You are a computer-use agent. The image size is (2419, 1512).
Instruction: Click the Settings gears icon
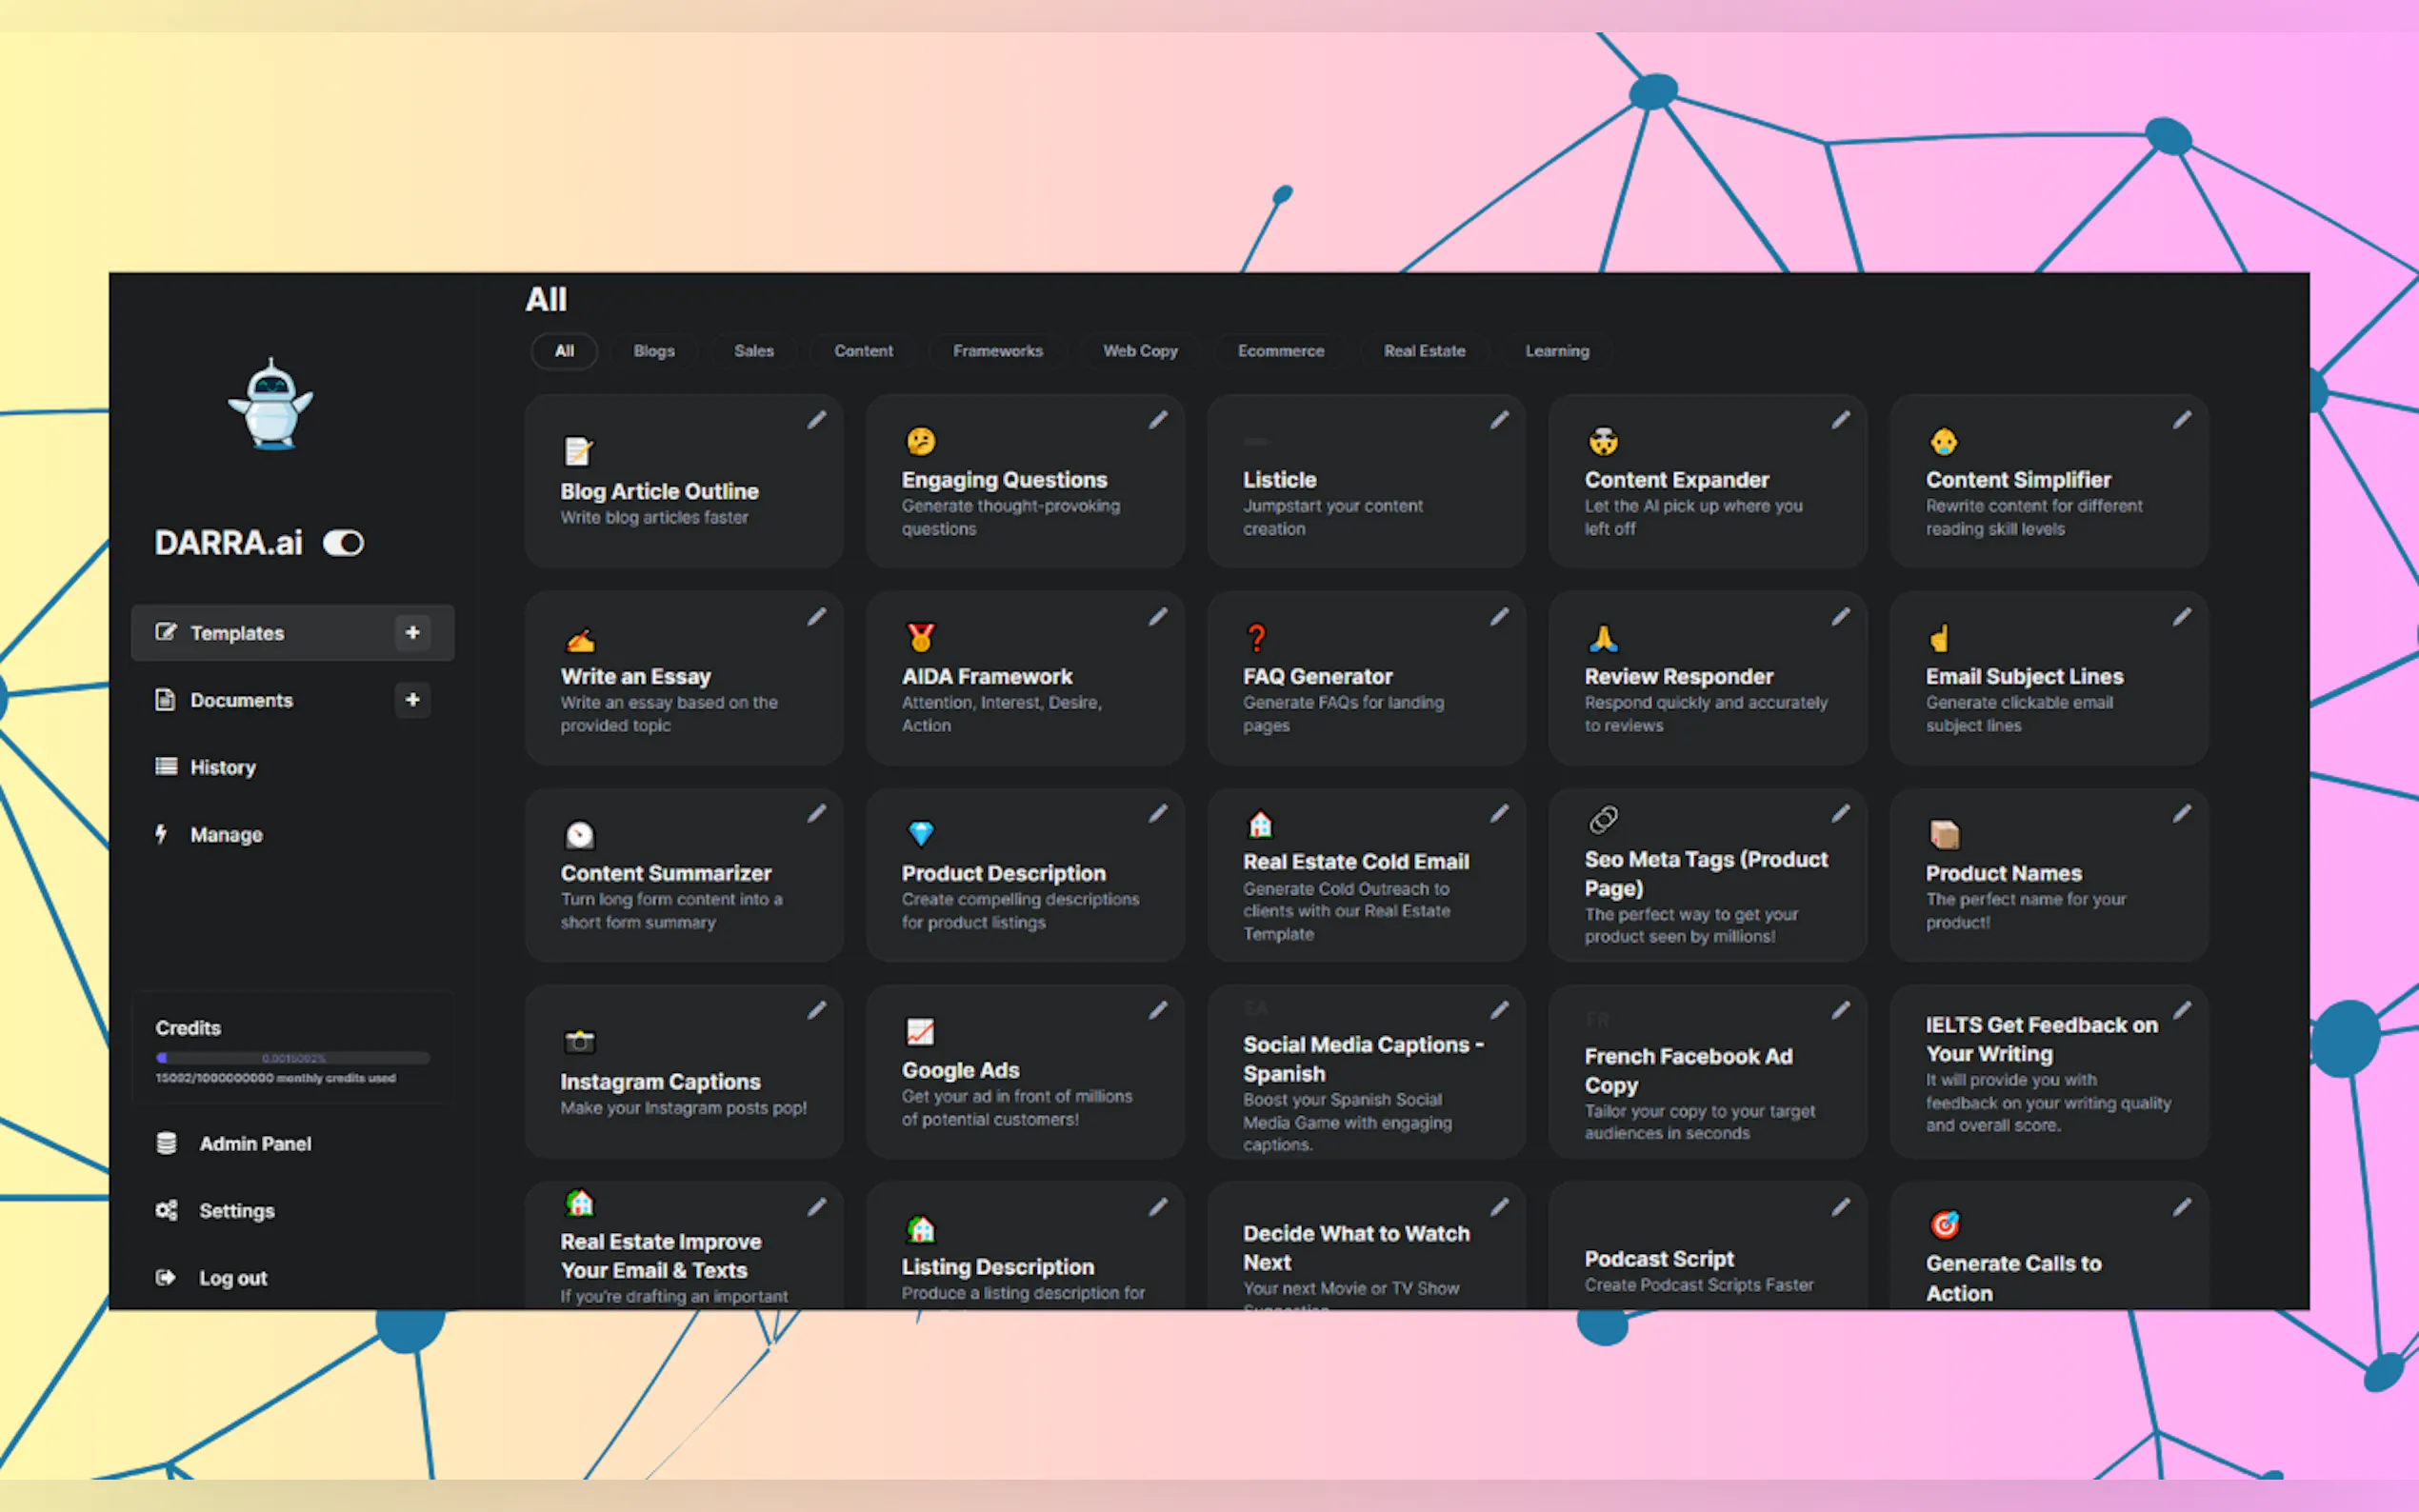point(166,1210)
